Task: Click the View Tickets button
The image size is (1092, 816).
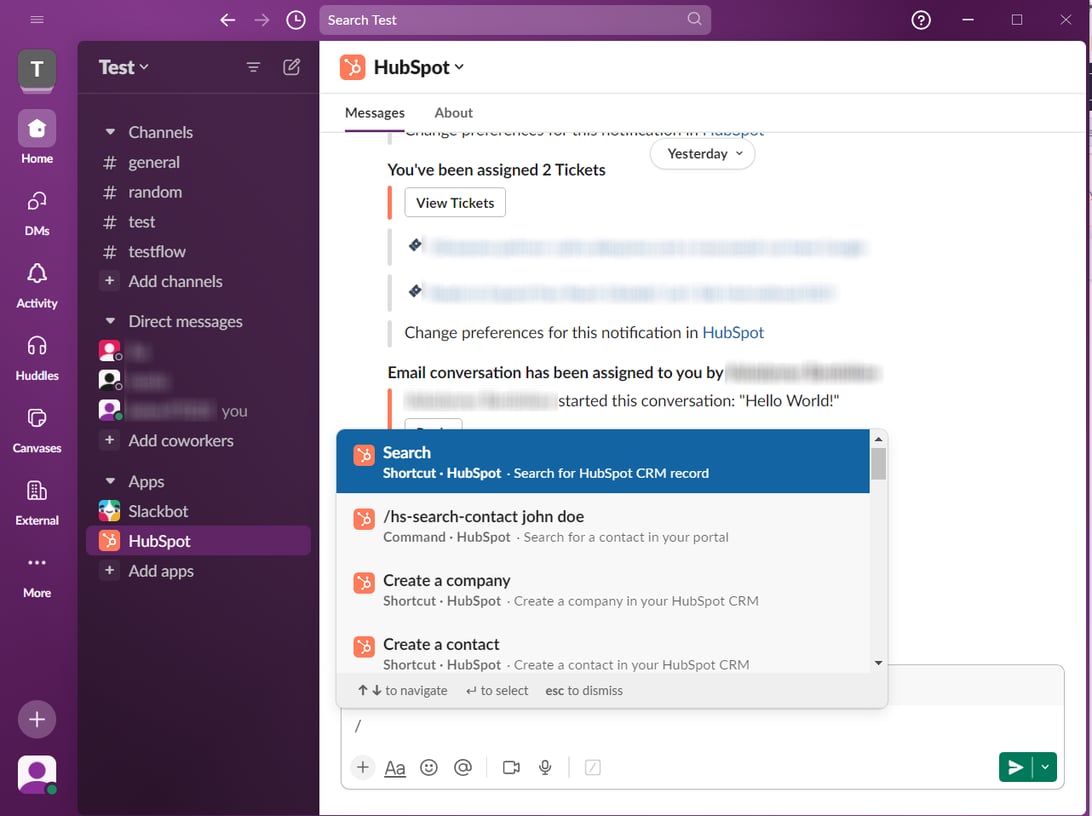Action: coord(454,202)
